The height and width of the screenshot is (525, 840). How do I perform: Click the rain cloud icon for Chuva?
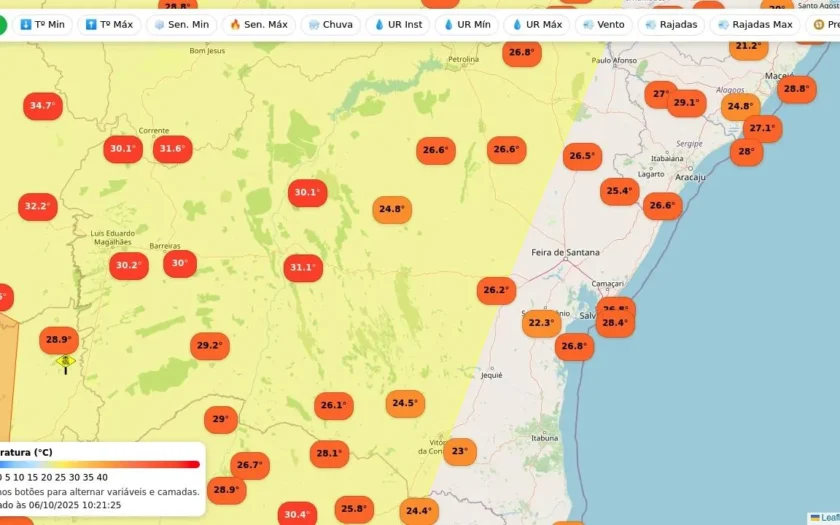pos(314,25)
